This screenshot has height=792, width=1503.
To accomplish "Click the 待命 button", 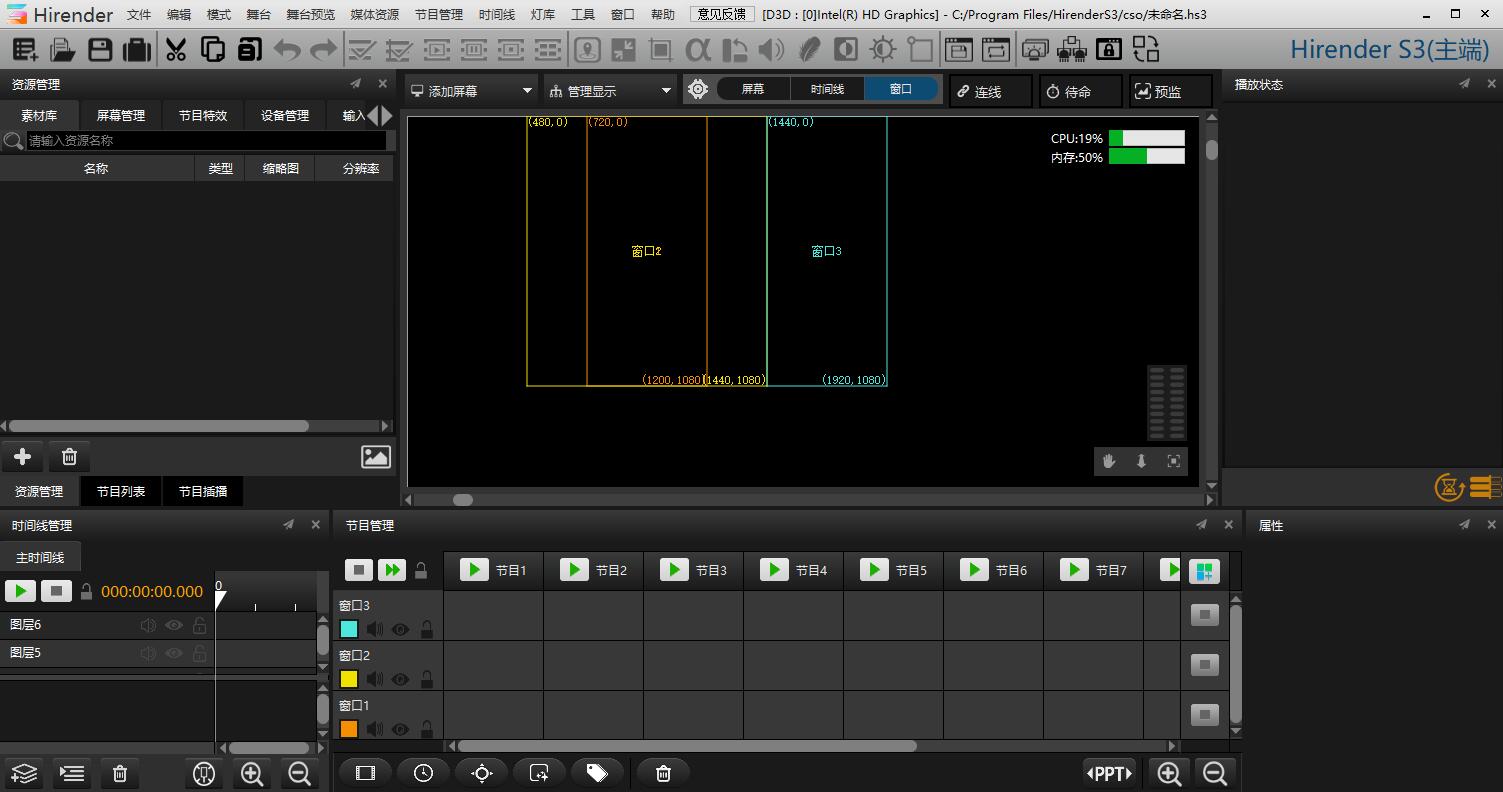I will 1080,91.
